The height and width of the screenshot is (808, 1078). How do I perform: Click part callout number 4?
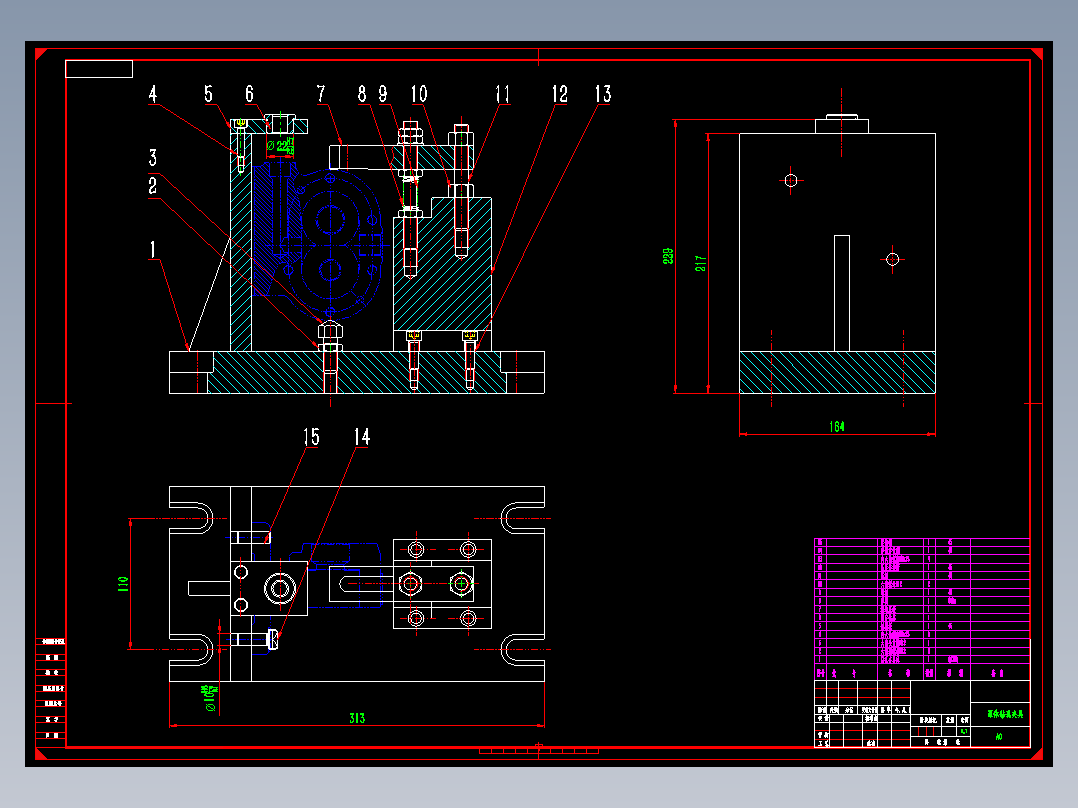click(153, 94)
